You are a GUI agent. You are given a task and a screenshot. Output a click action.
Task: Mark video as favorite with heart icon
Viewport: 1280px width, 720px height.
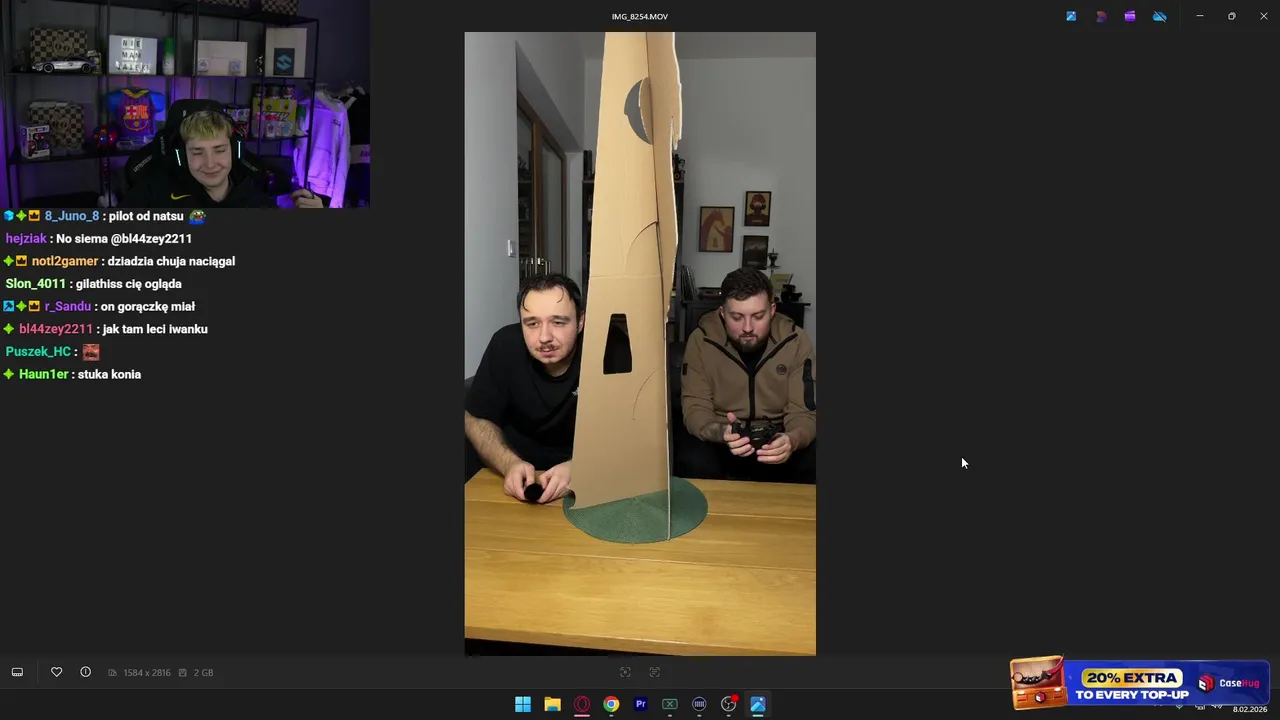[x=57, y=672]
